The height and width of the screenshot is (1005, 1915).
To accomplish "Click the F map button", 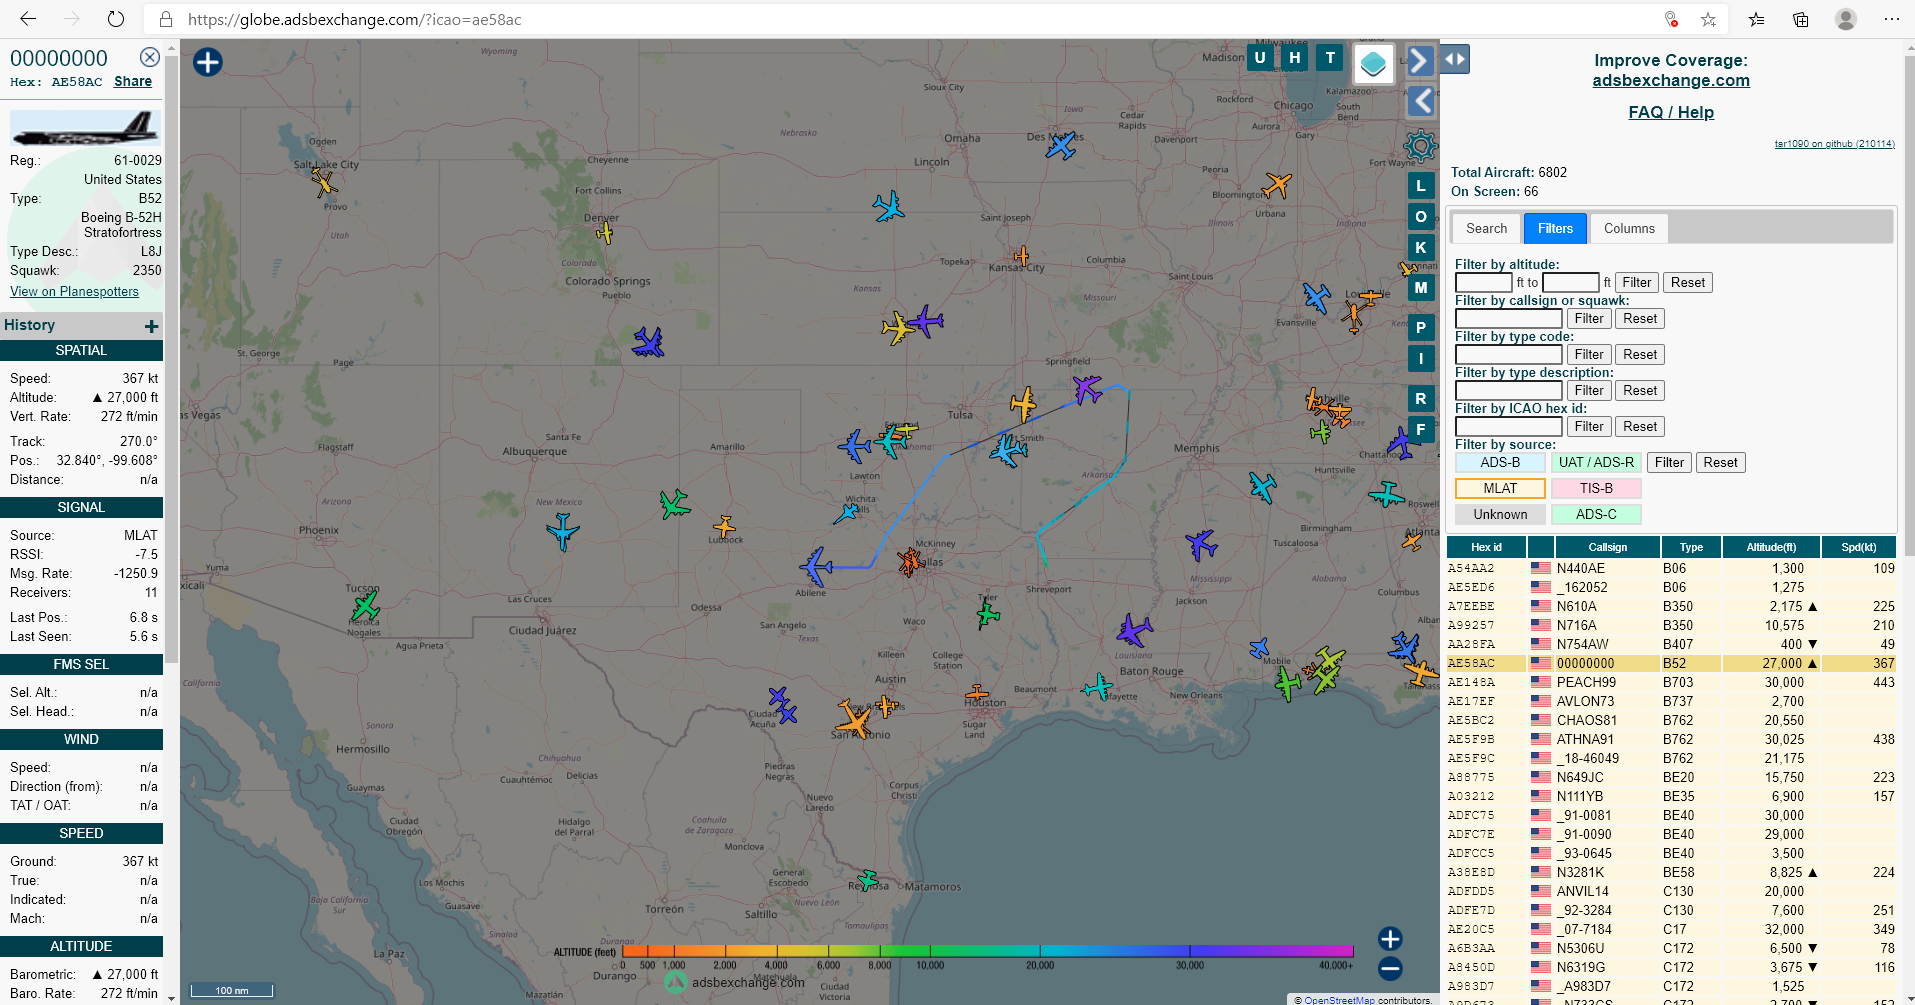I will pos(1421,430).
